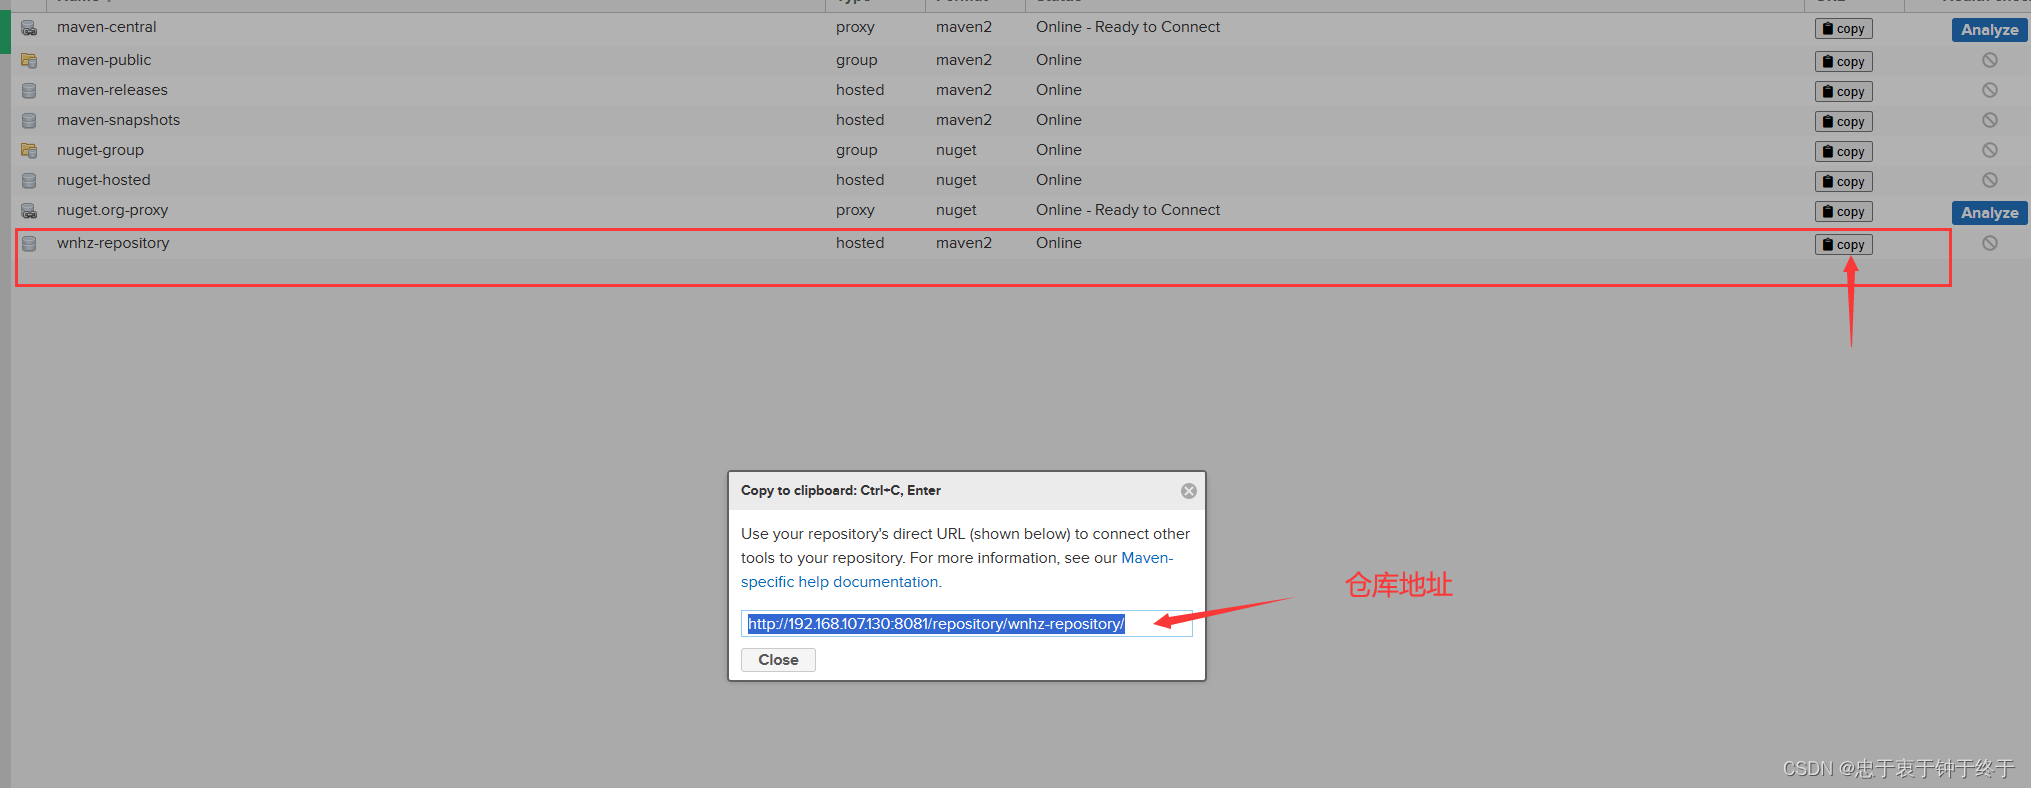
Task: Select the nuget-hosted repository name
Action: 103,180
